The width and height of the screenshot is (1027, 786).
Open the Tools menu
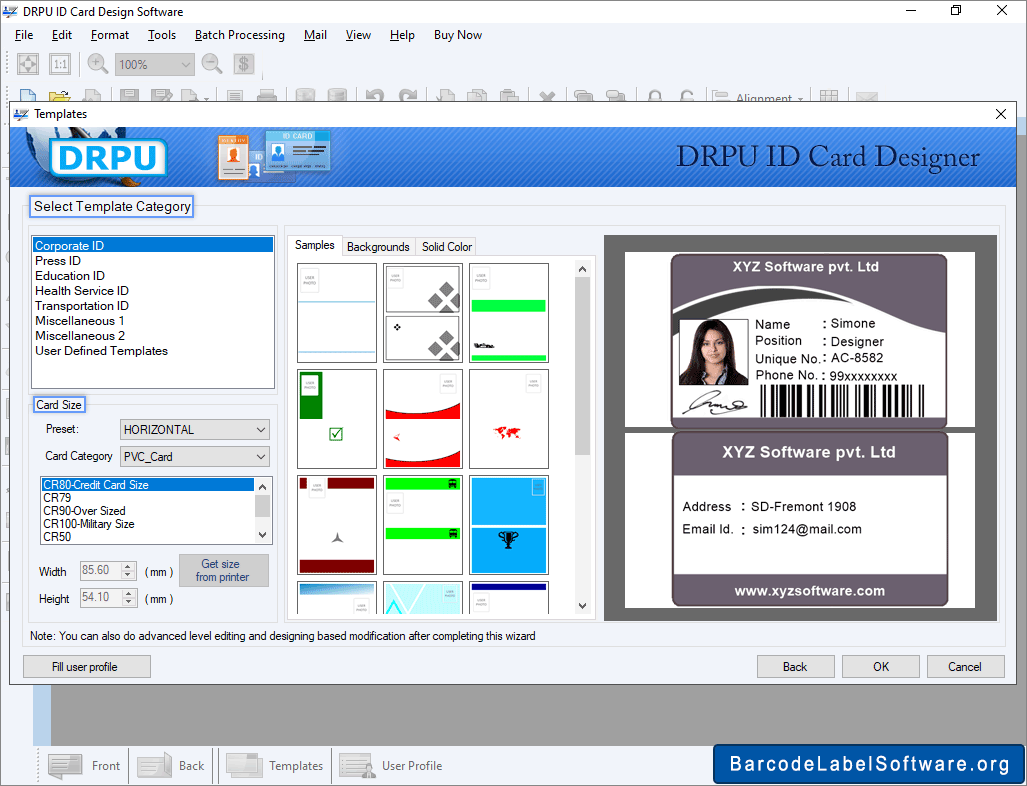pos(162,35)
